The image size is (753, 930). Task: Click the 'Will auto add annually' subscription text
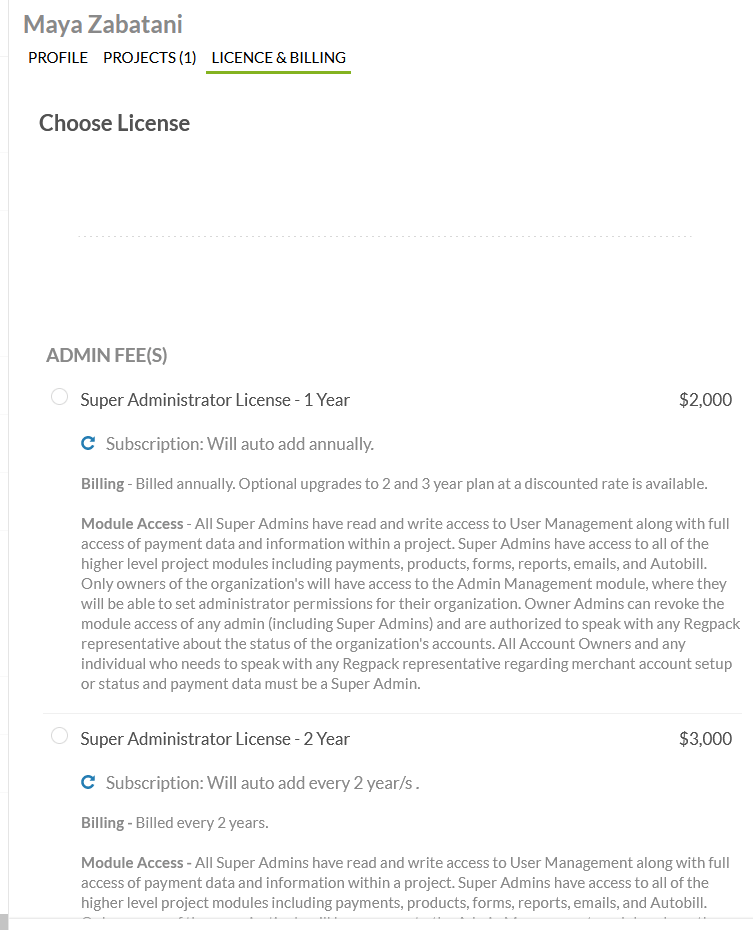pos(240,444)
